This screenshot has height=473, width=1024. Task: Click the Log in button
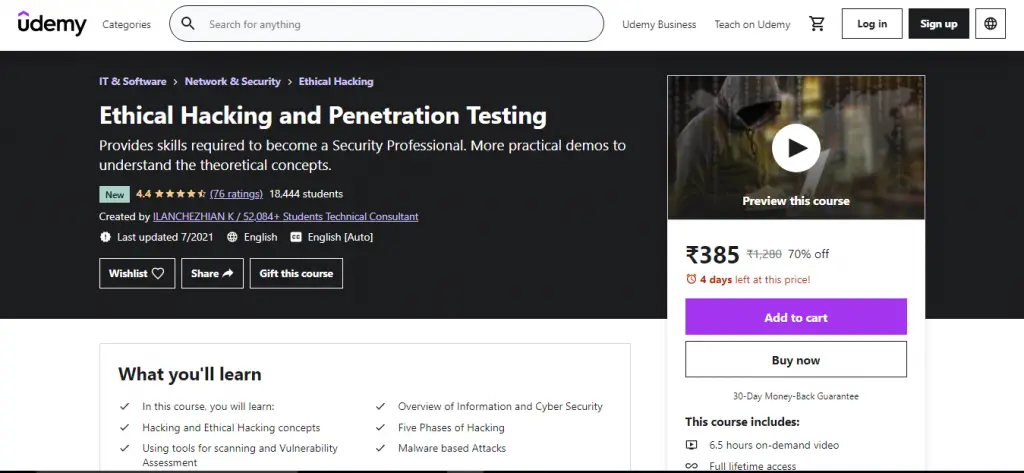(872, 24)
